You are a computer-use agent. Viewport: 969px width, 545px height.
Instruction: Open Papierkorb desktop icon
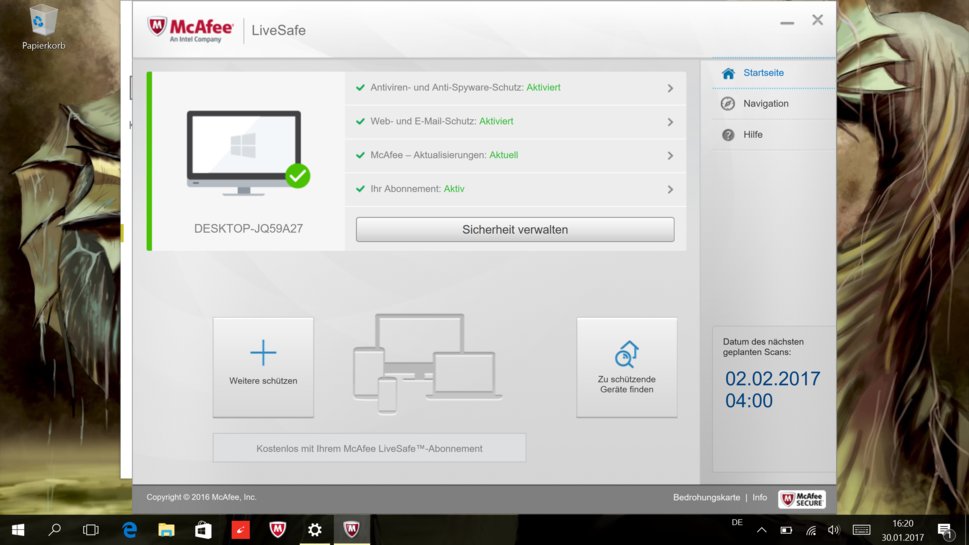point(43,27)
